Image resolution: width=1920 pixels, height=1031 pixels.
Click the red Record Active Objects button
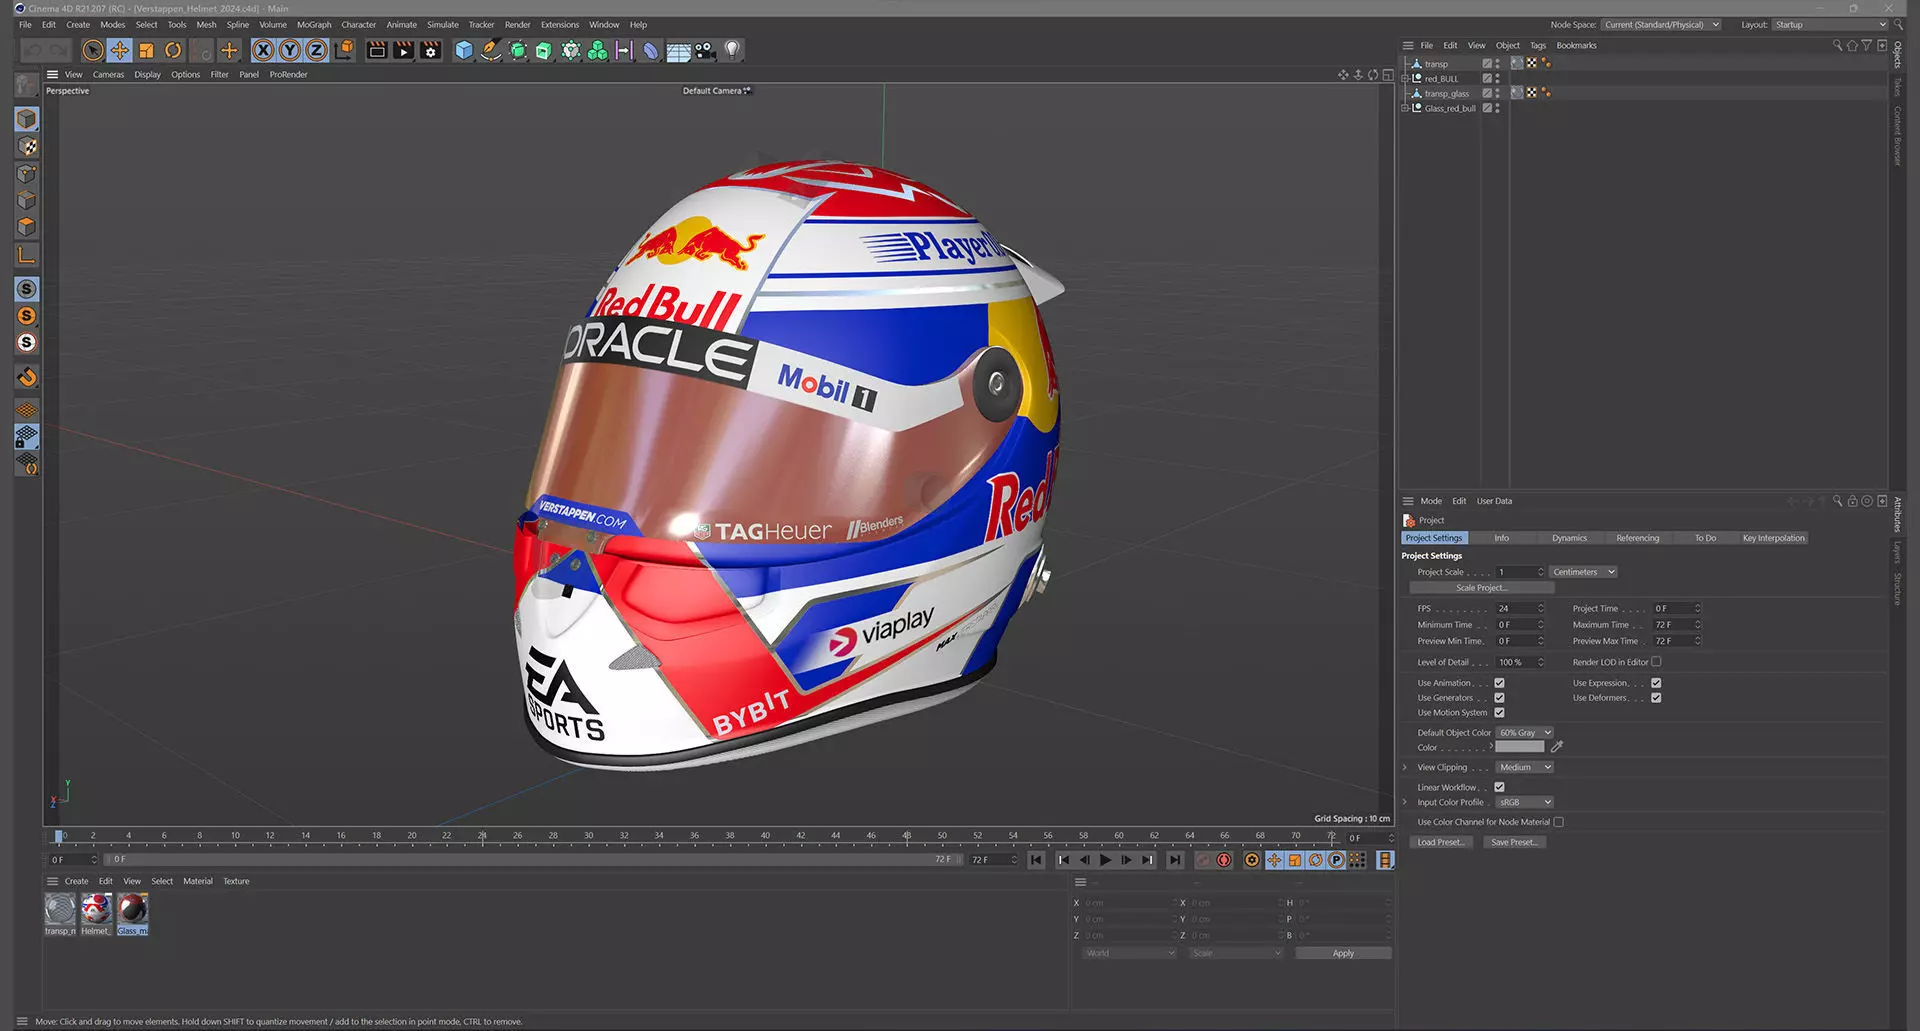pyautogui.click(x=1224, y=860)
